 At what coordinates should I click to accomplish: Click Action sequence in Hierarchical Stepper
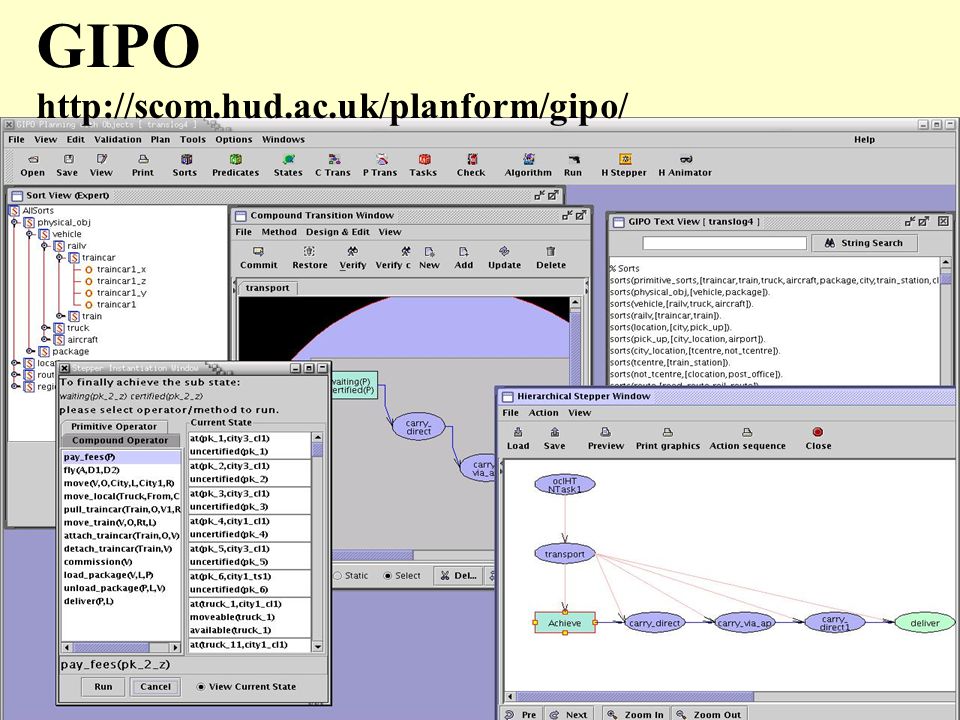(x=748, y=439)
